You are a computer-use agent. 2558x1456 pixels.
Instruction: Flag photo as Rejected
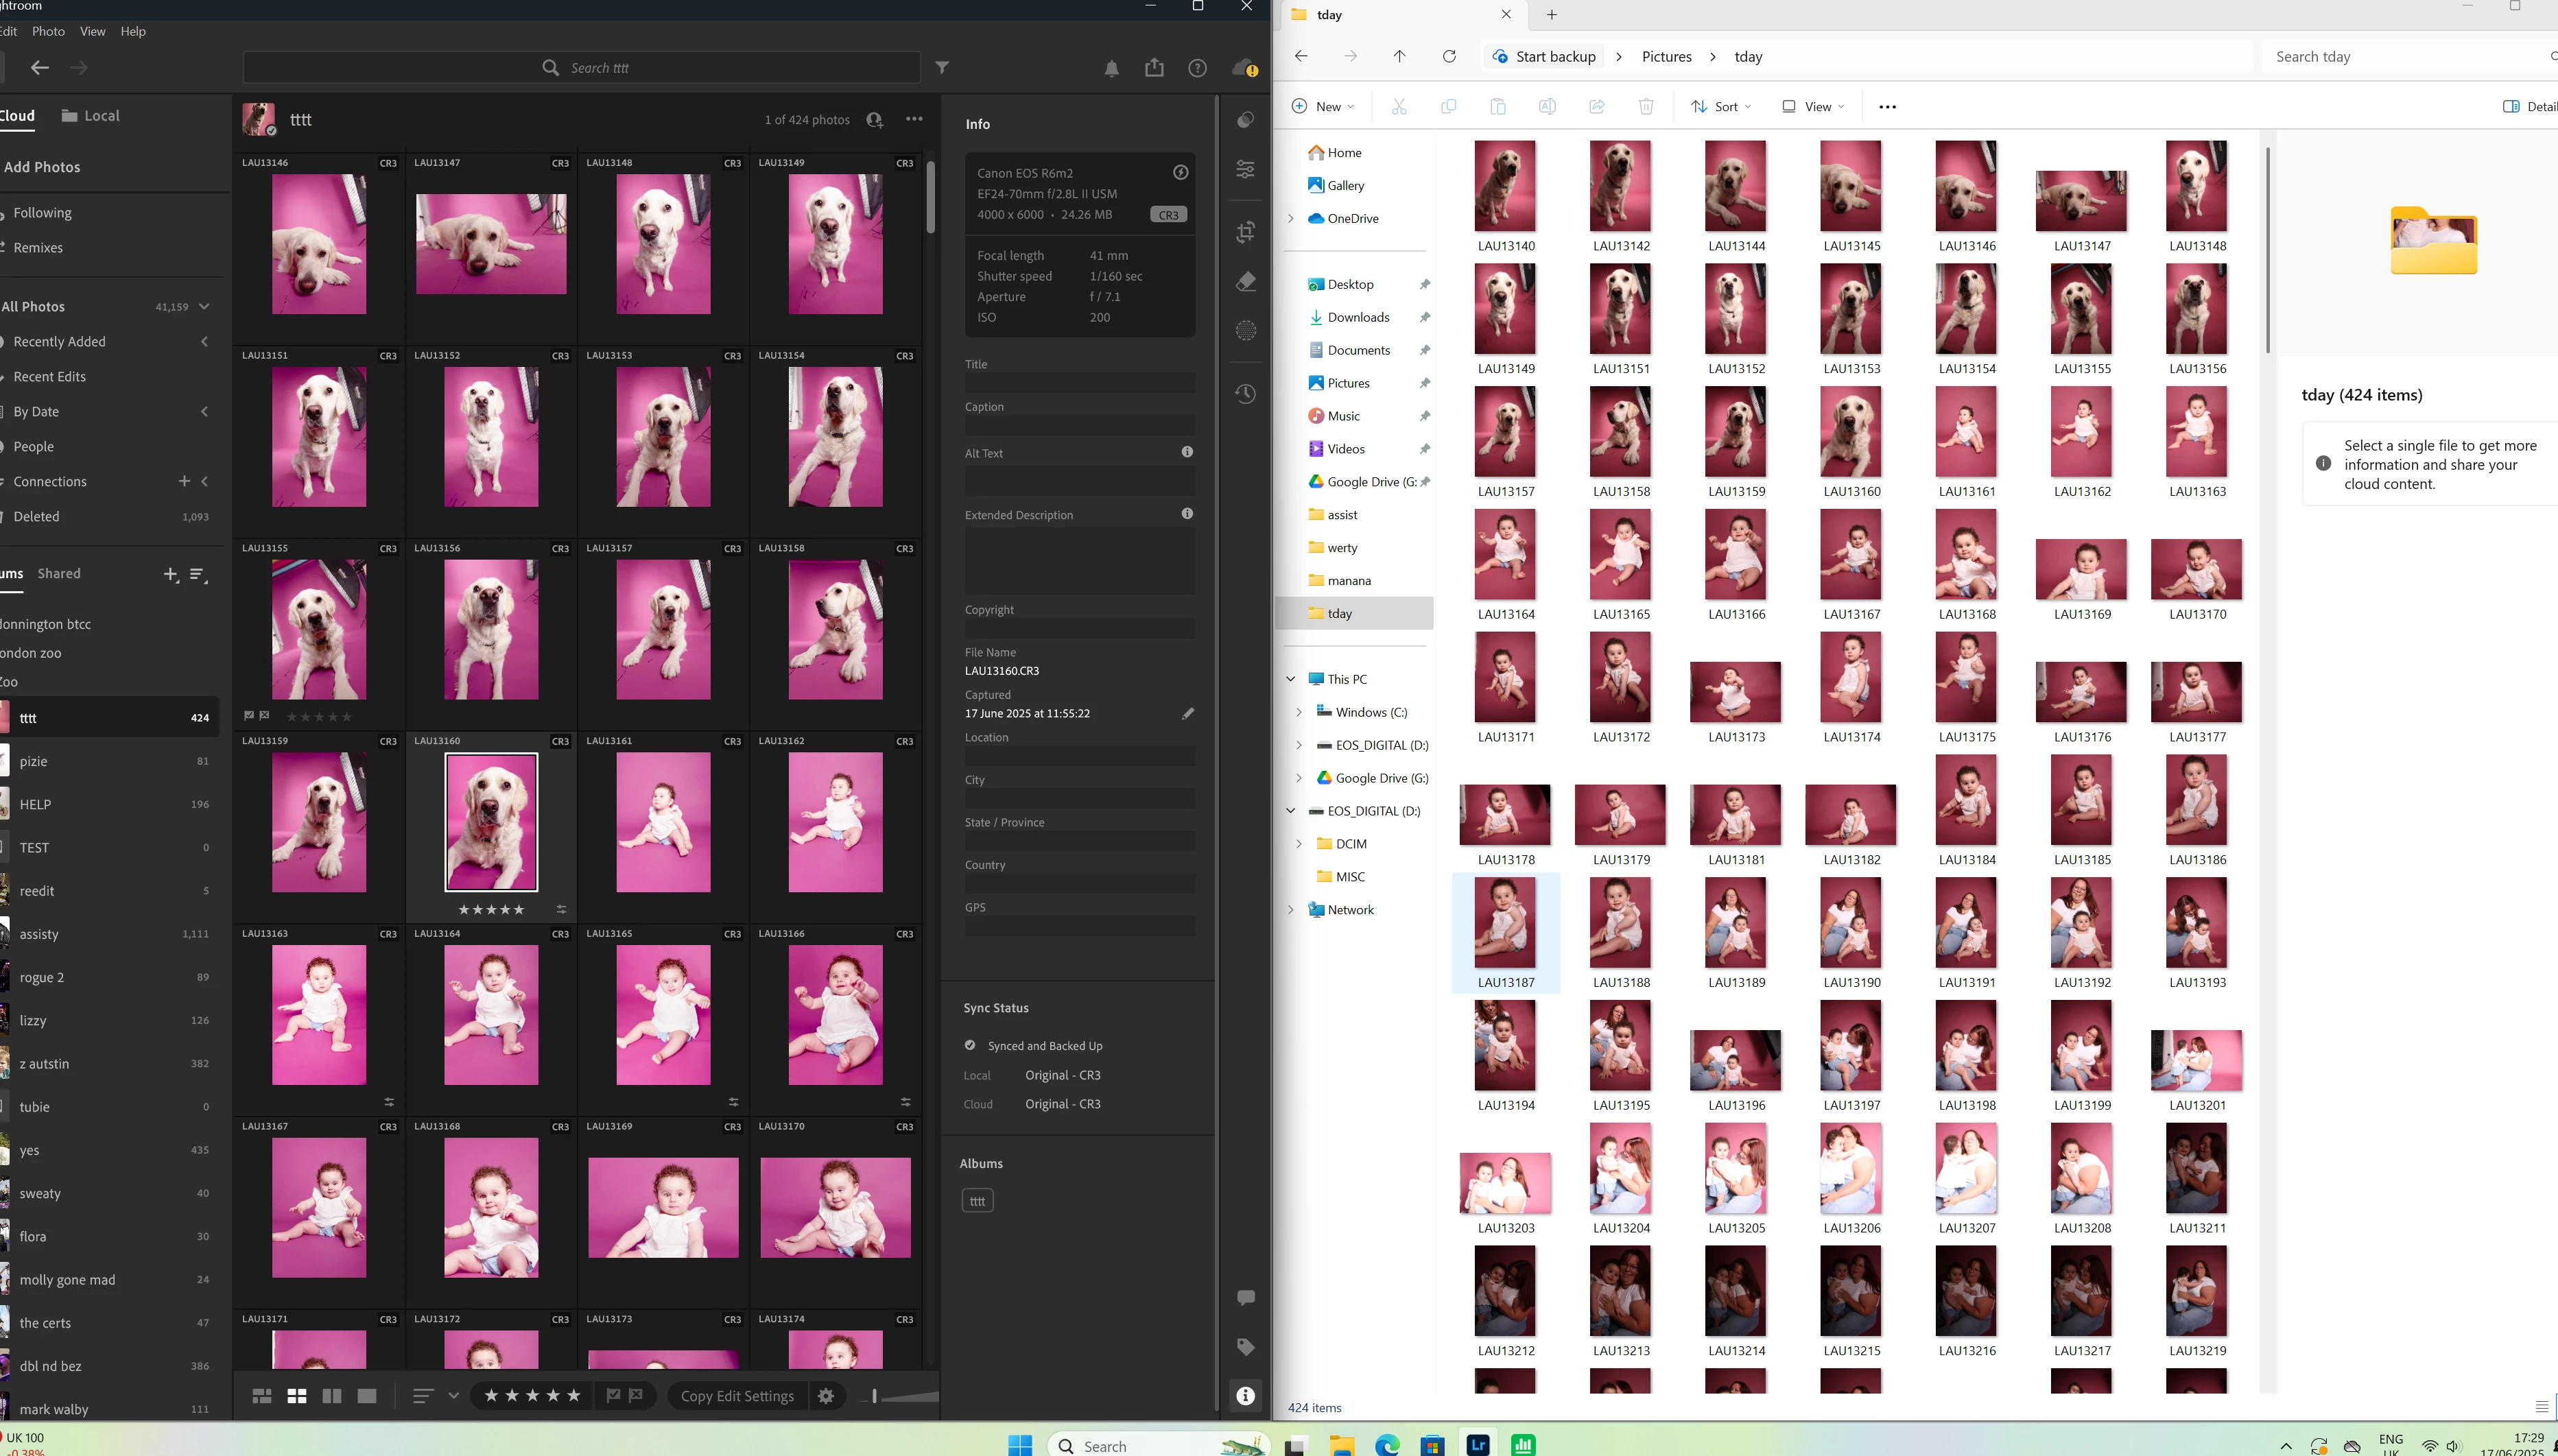pos(636,1396)
